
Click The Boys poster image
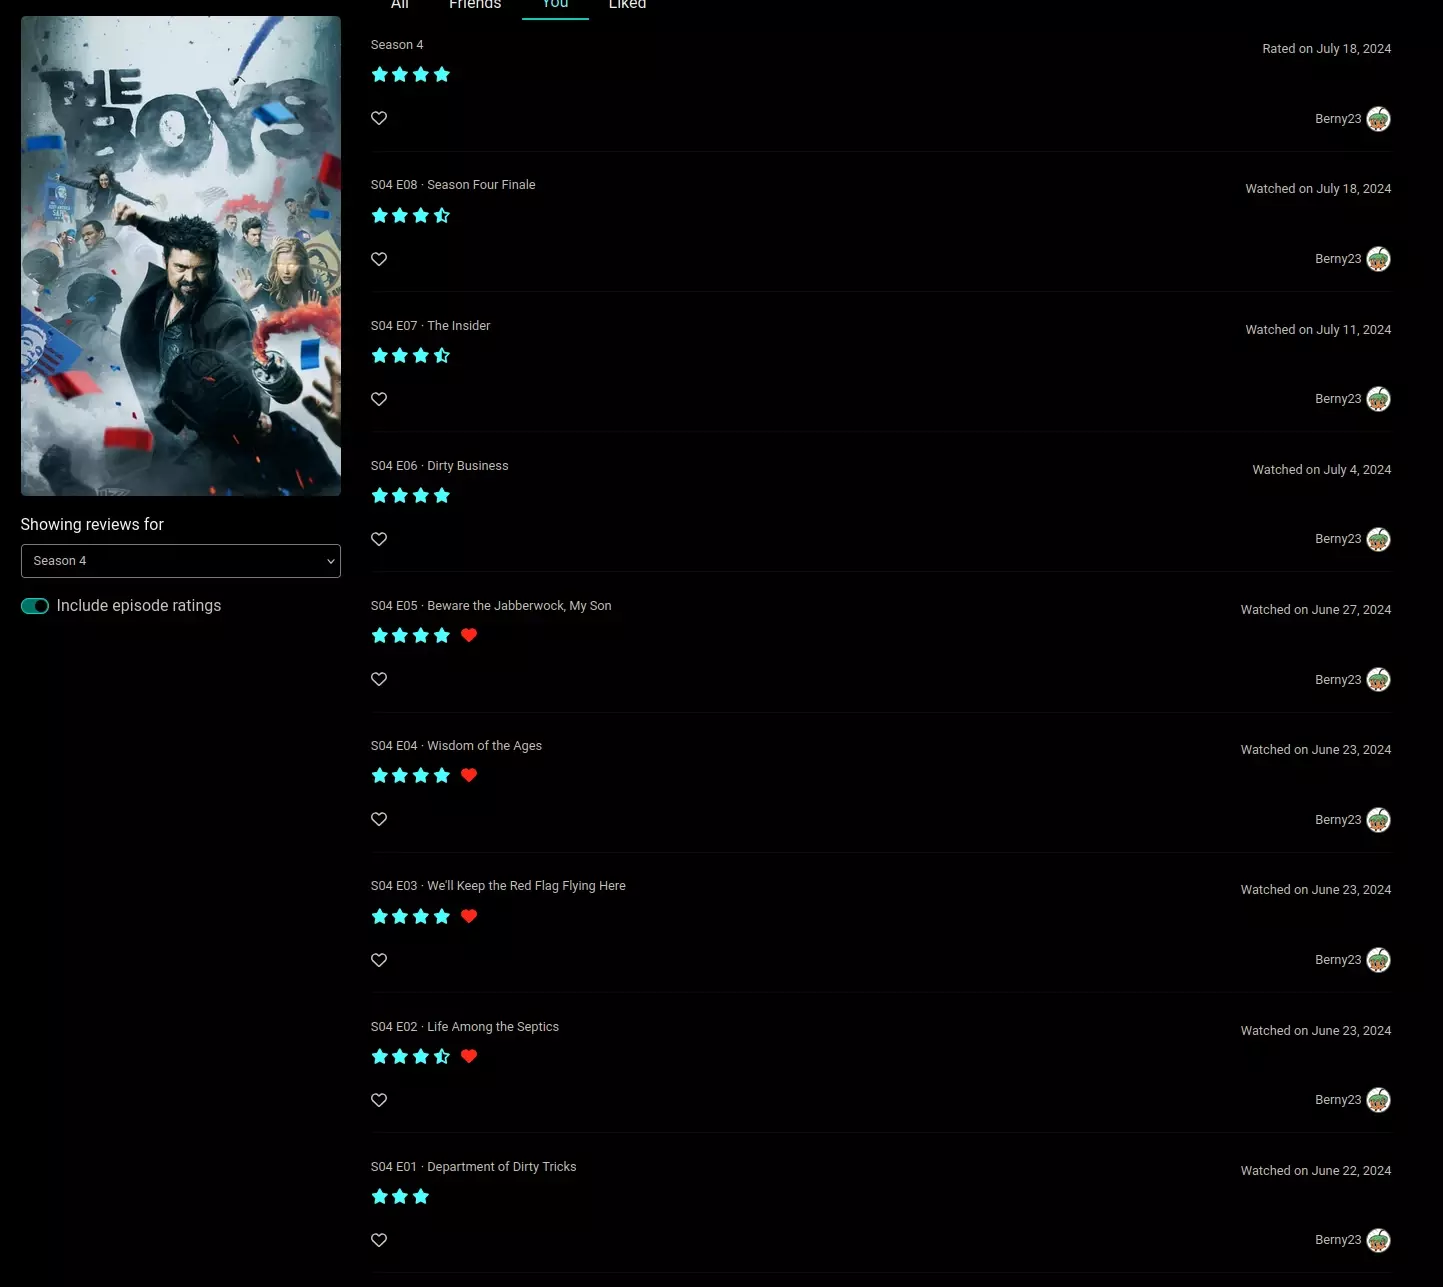pos(181,256)
